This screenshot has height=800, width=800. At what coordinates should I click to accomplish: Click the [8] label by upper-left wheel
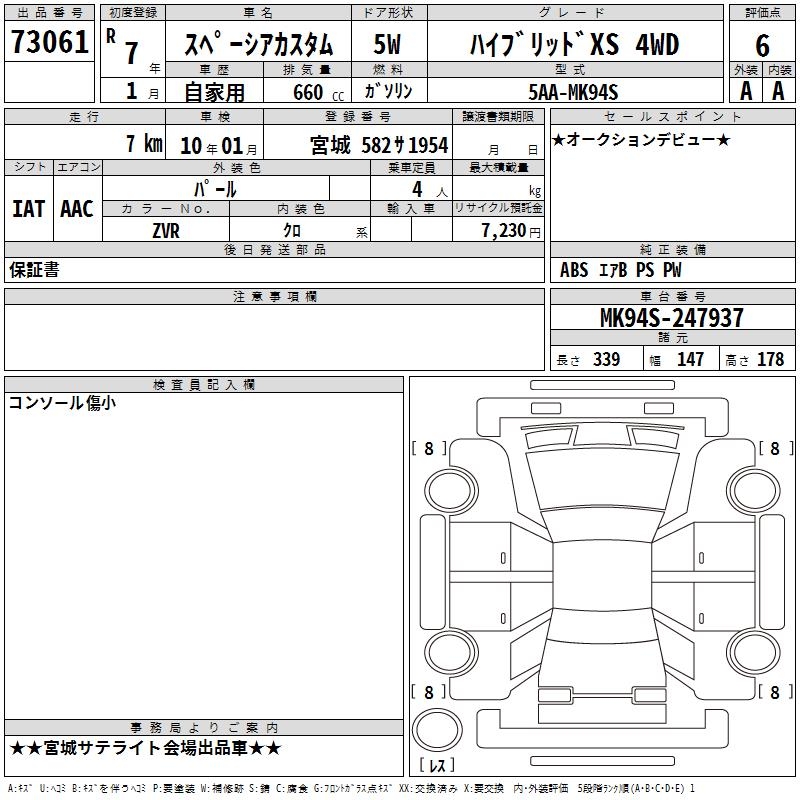coord(429,448)
